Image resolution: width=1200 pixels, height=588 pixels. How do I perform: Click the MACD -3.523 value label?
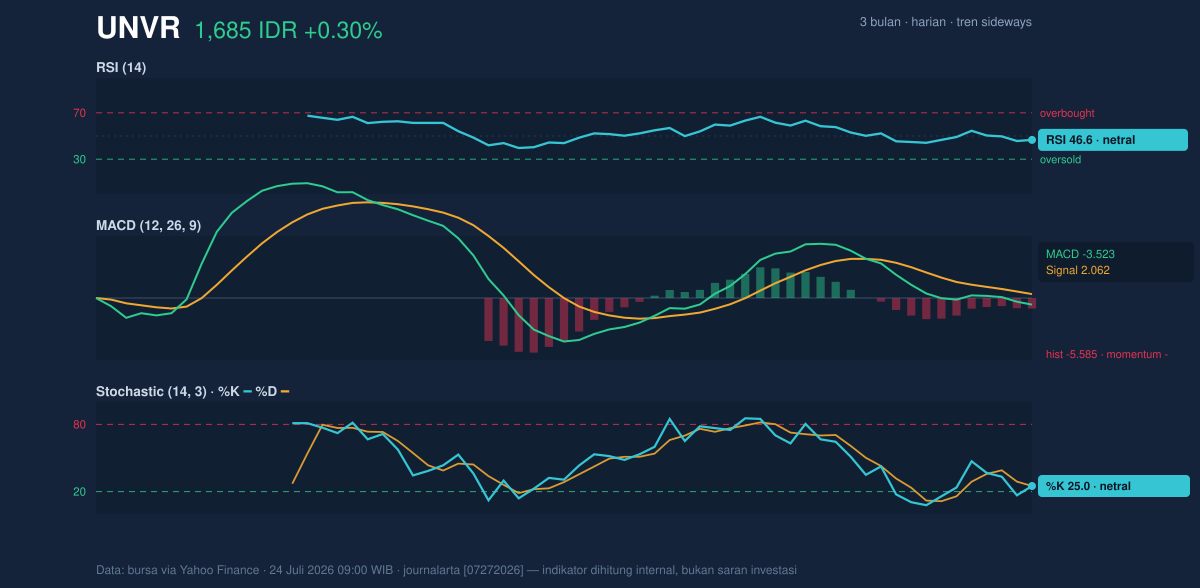(x=1080, y=254)
